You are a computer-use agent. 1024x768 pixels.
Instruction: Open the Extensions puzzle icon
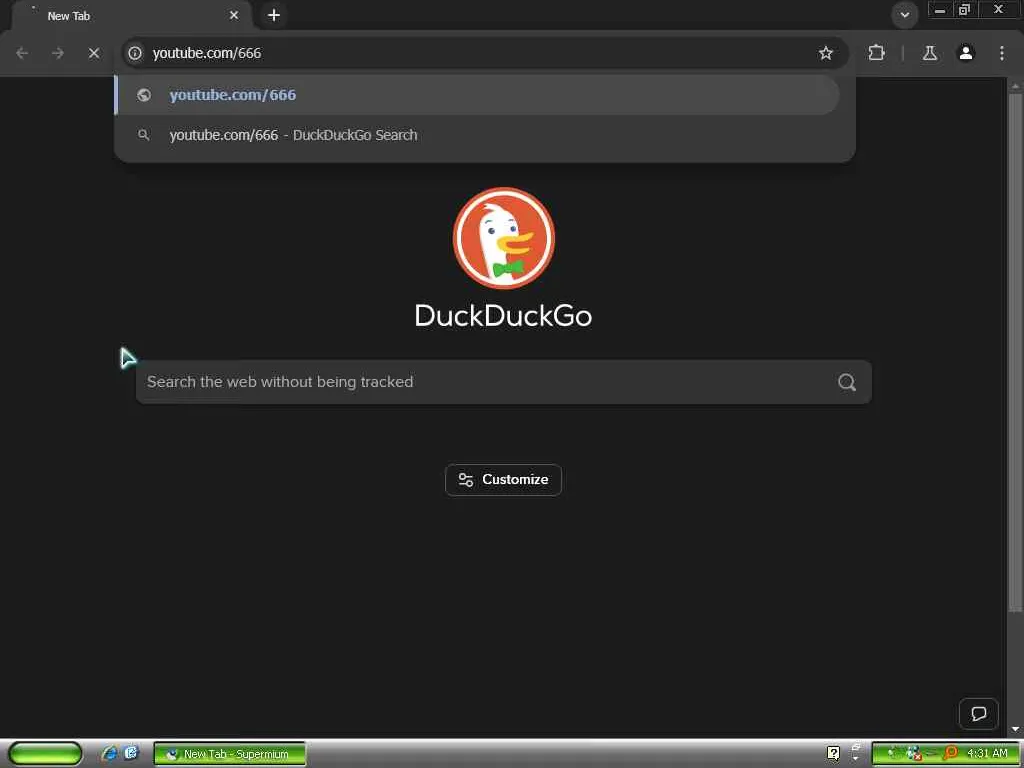point(876,53)
